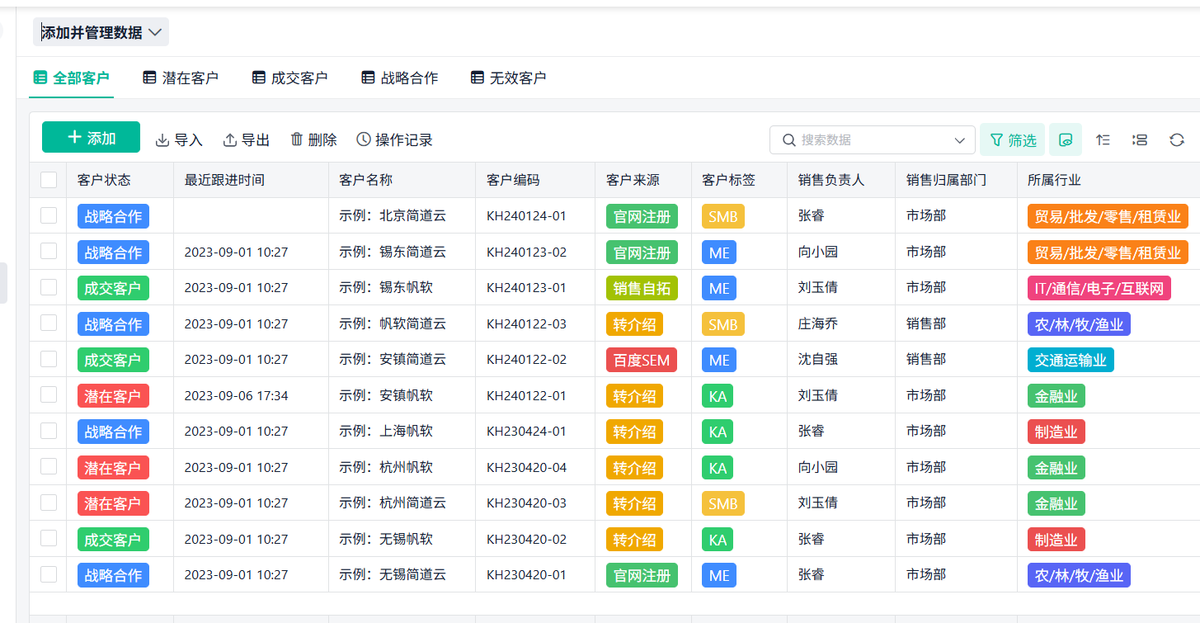The image size is (1200, 623).
Task: Click the red 百度SEM source tag
Action: (x=641, y=360)
